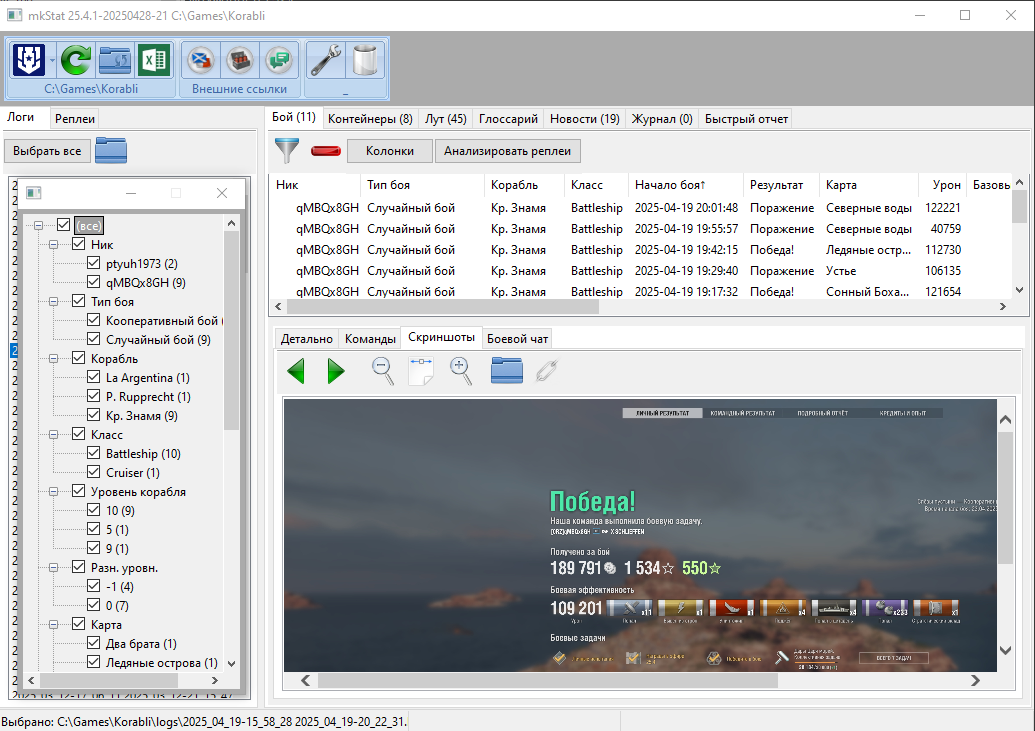
Task: Toggle the La Argentina (1) ship checkbox
Action: coord(94,378)
